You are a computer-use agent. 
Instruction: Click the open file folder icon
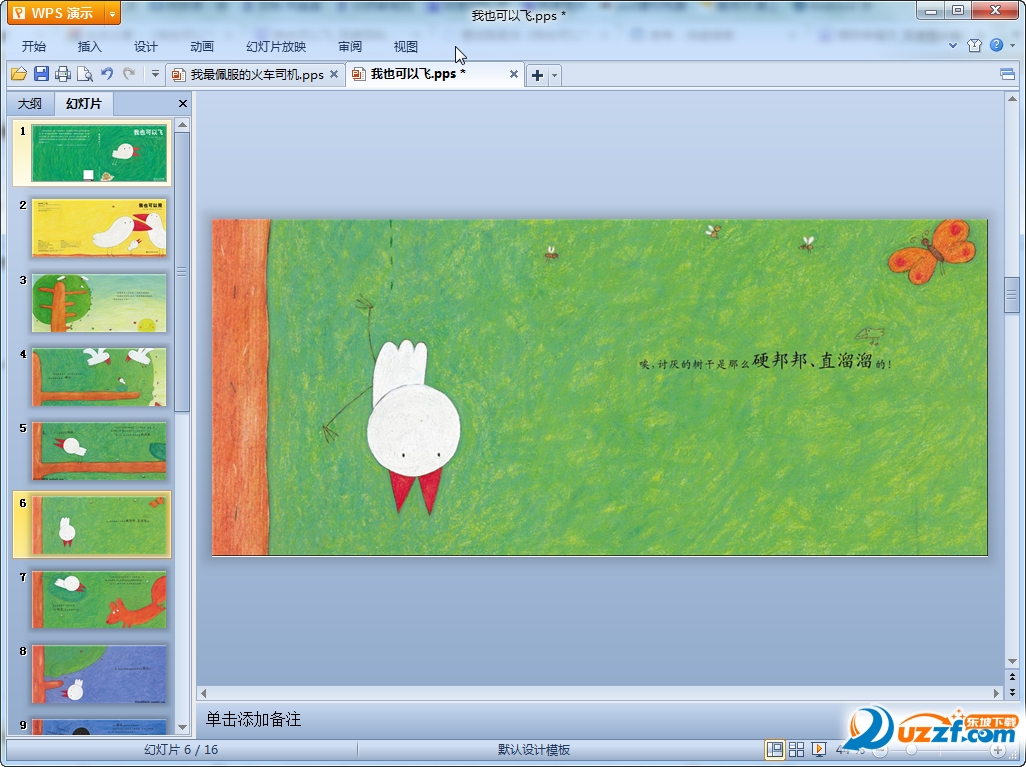(18, 74)
